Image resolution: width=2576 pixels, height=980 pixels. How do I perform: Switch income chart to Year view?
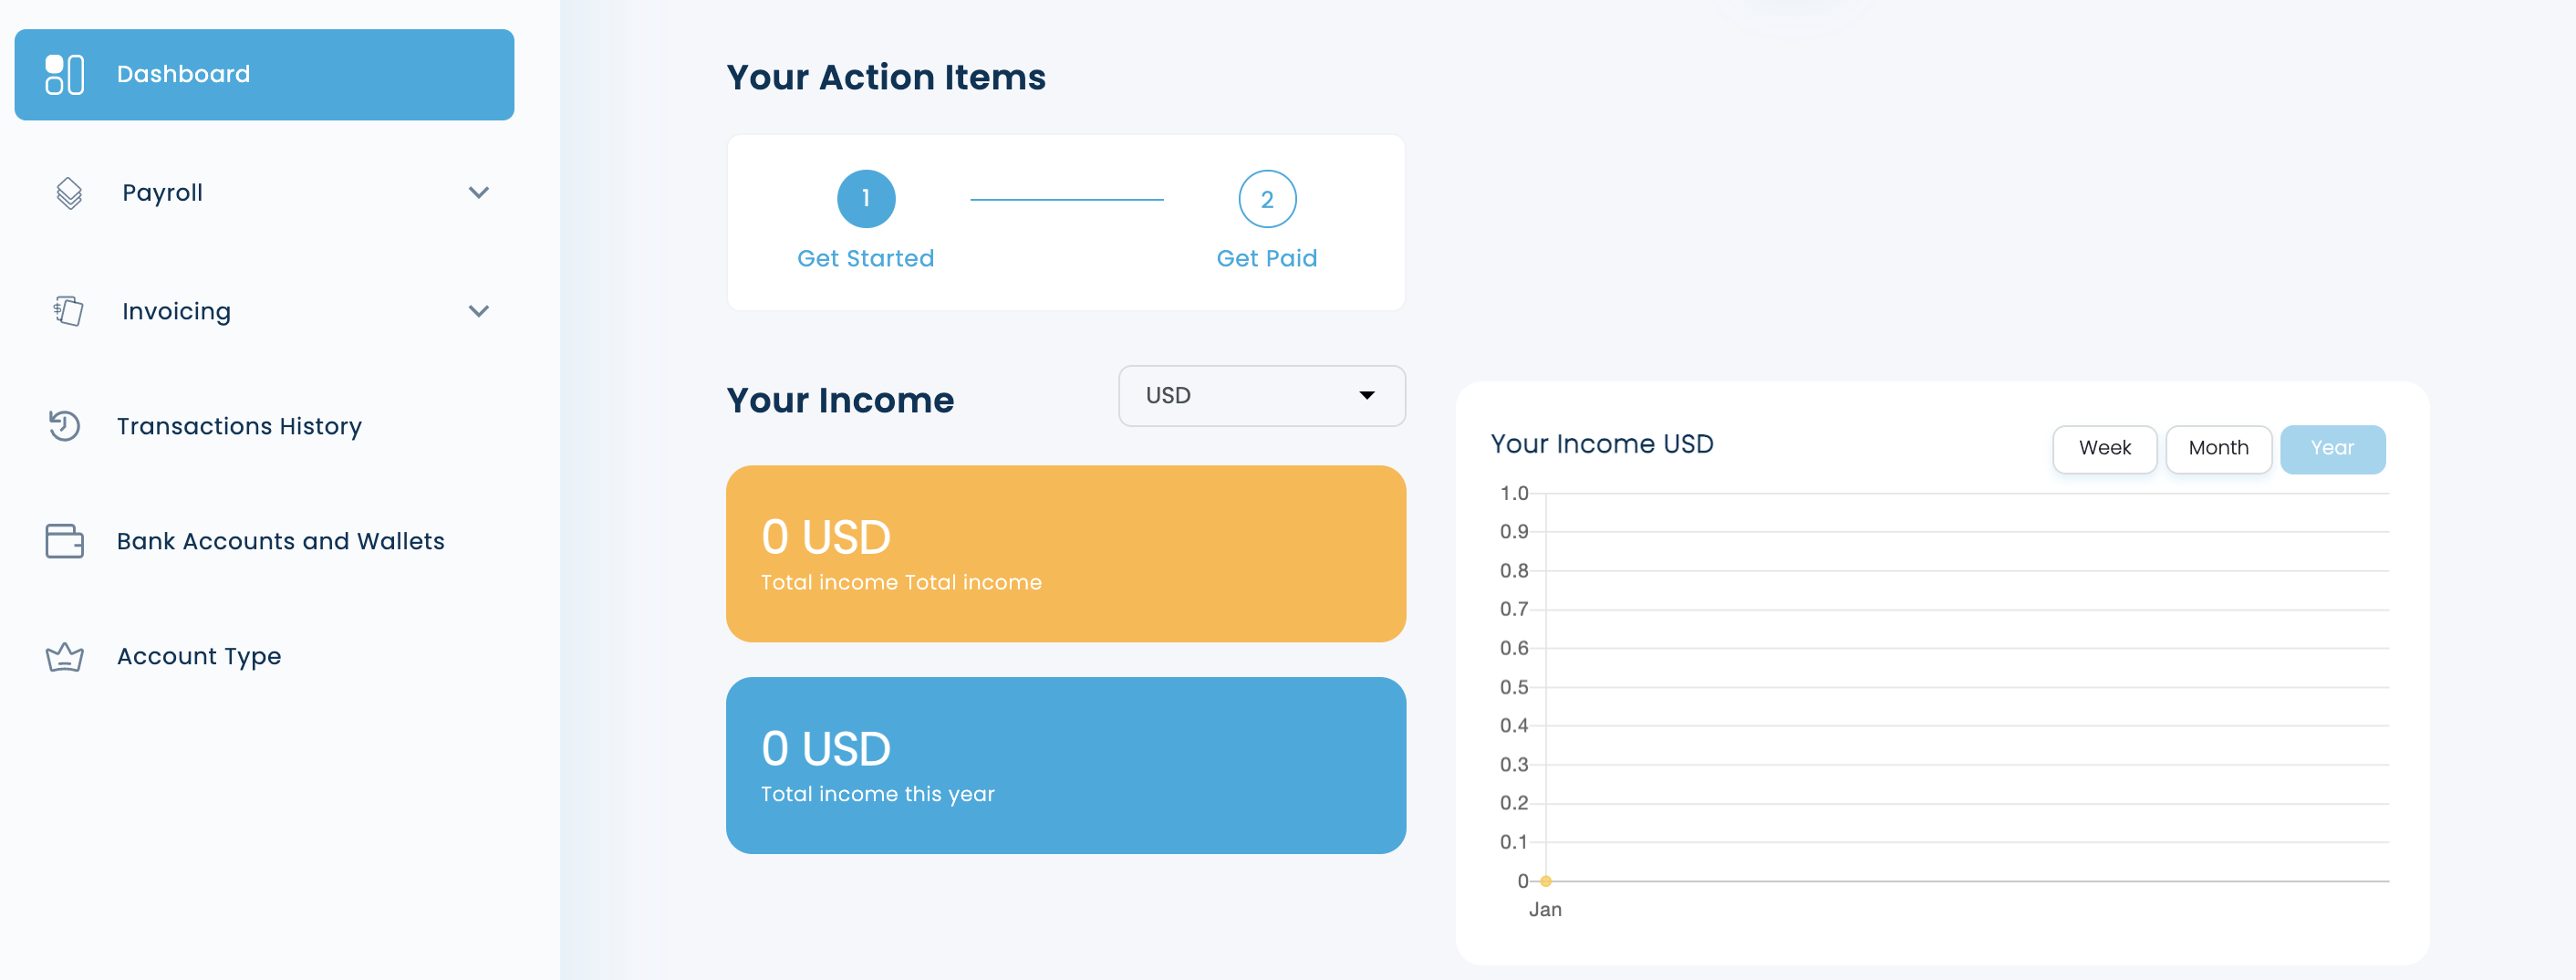[2331, 449]
